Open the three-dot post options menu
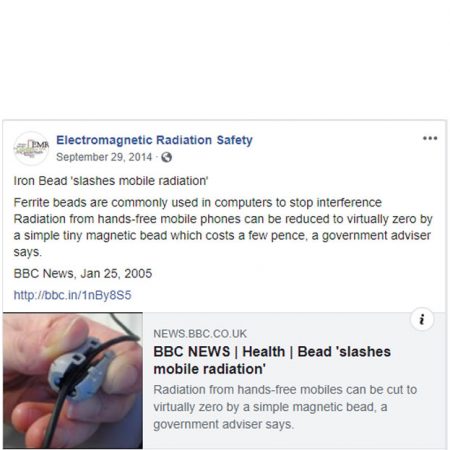The height and width of the screenshot is (450, 450). tap(430, 138)
